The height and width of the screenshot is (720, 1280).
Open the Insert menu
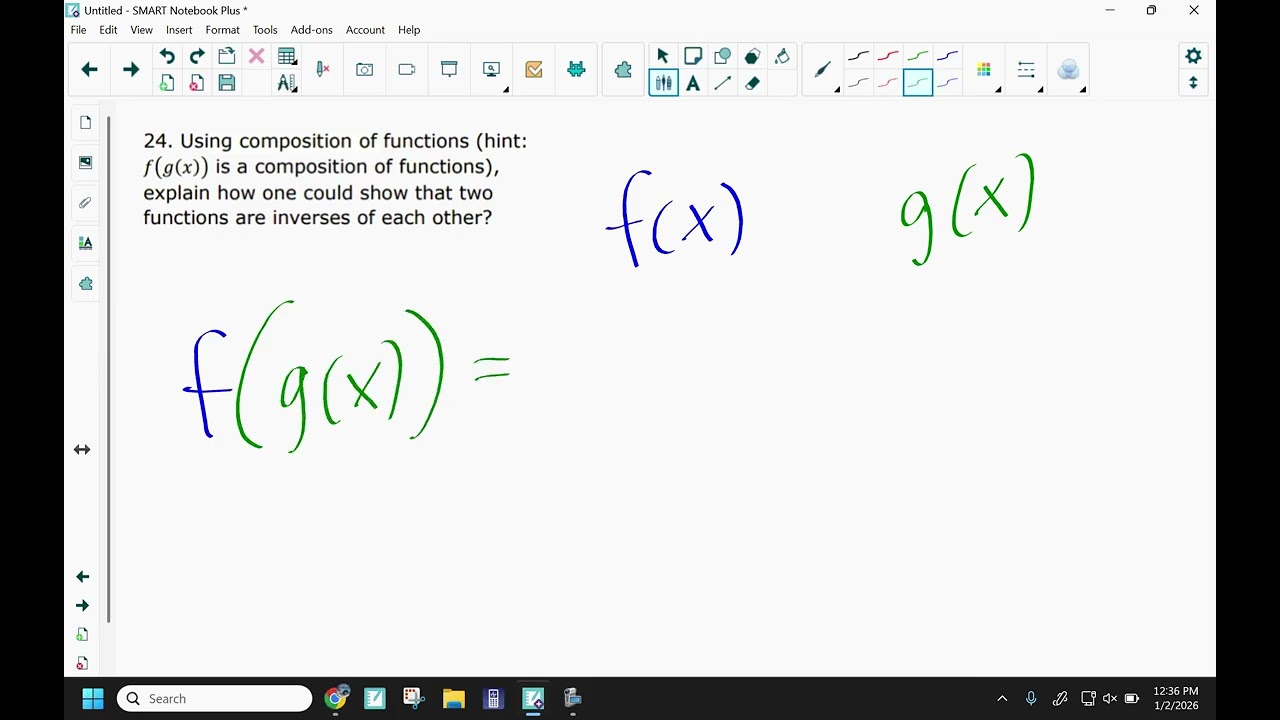coord(179,30)
